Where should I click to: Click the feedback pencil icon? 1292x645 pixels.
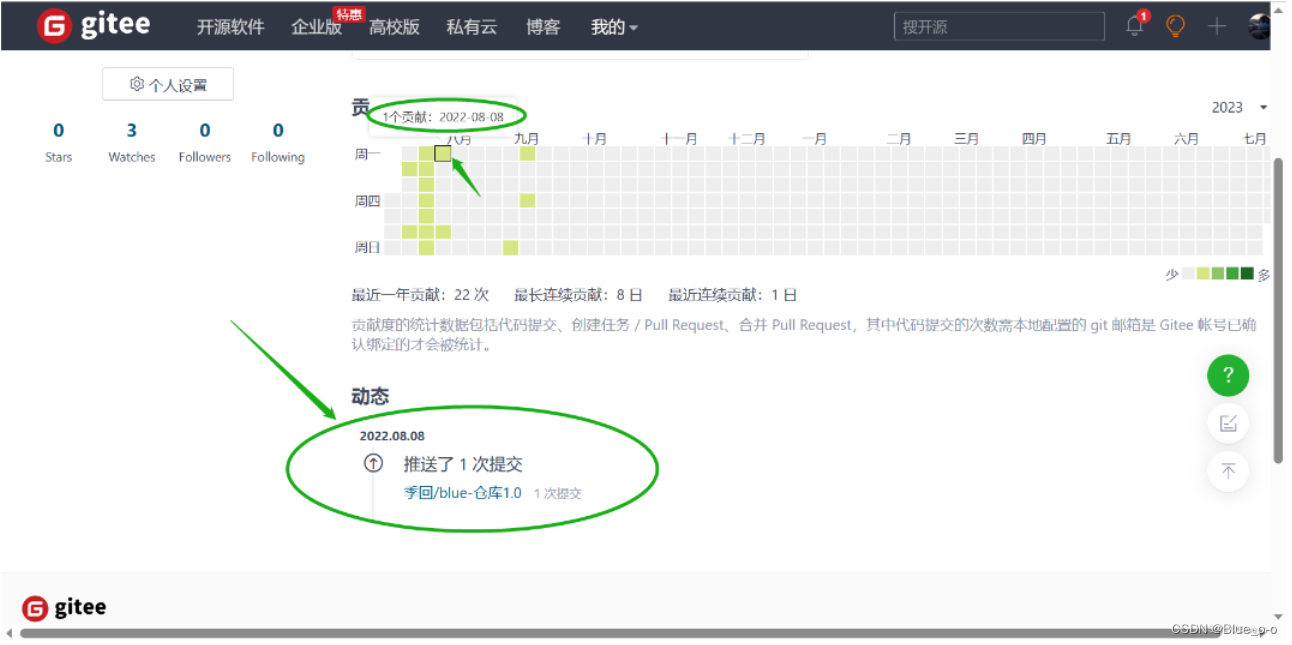pyautogui.click(x=1228, y=423)
